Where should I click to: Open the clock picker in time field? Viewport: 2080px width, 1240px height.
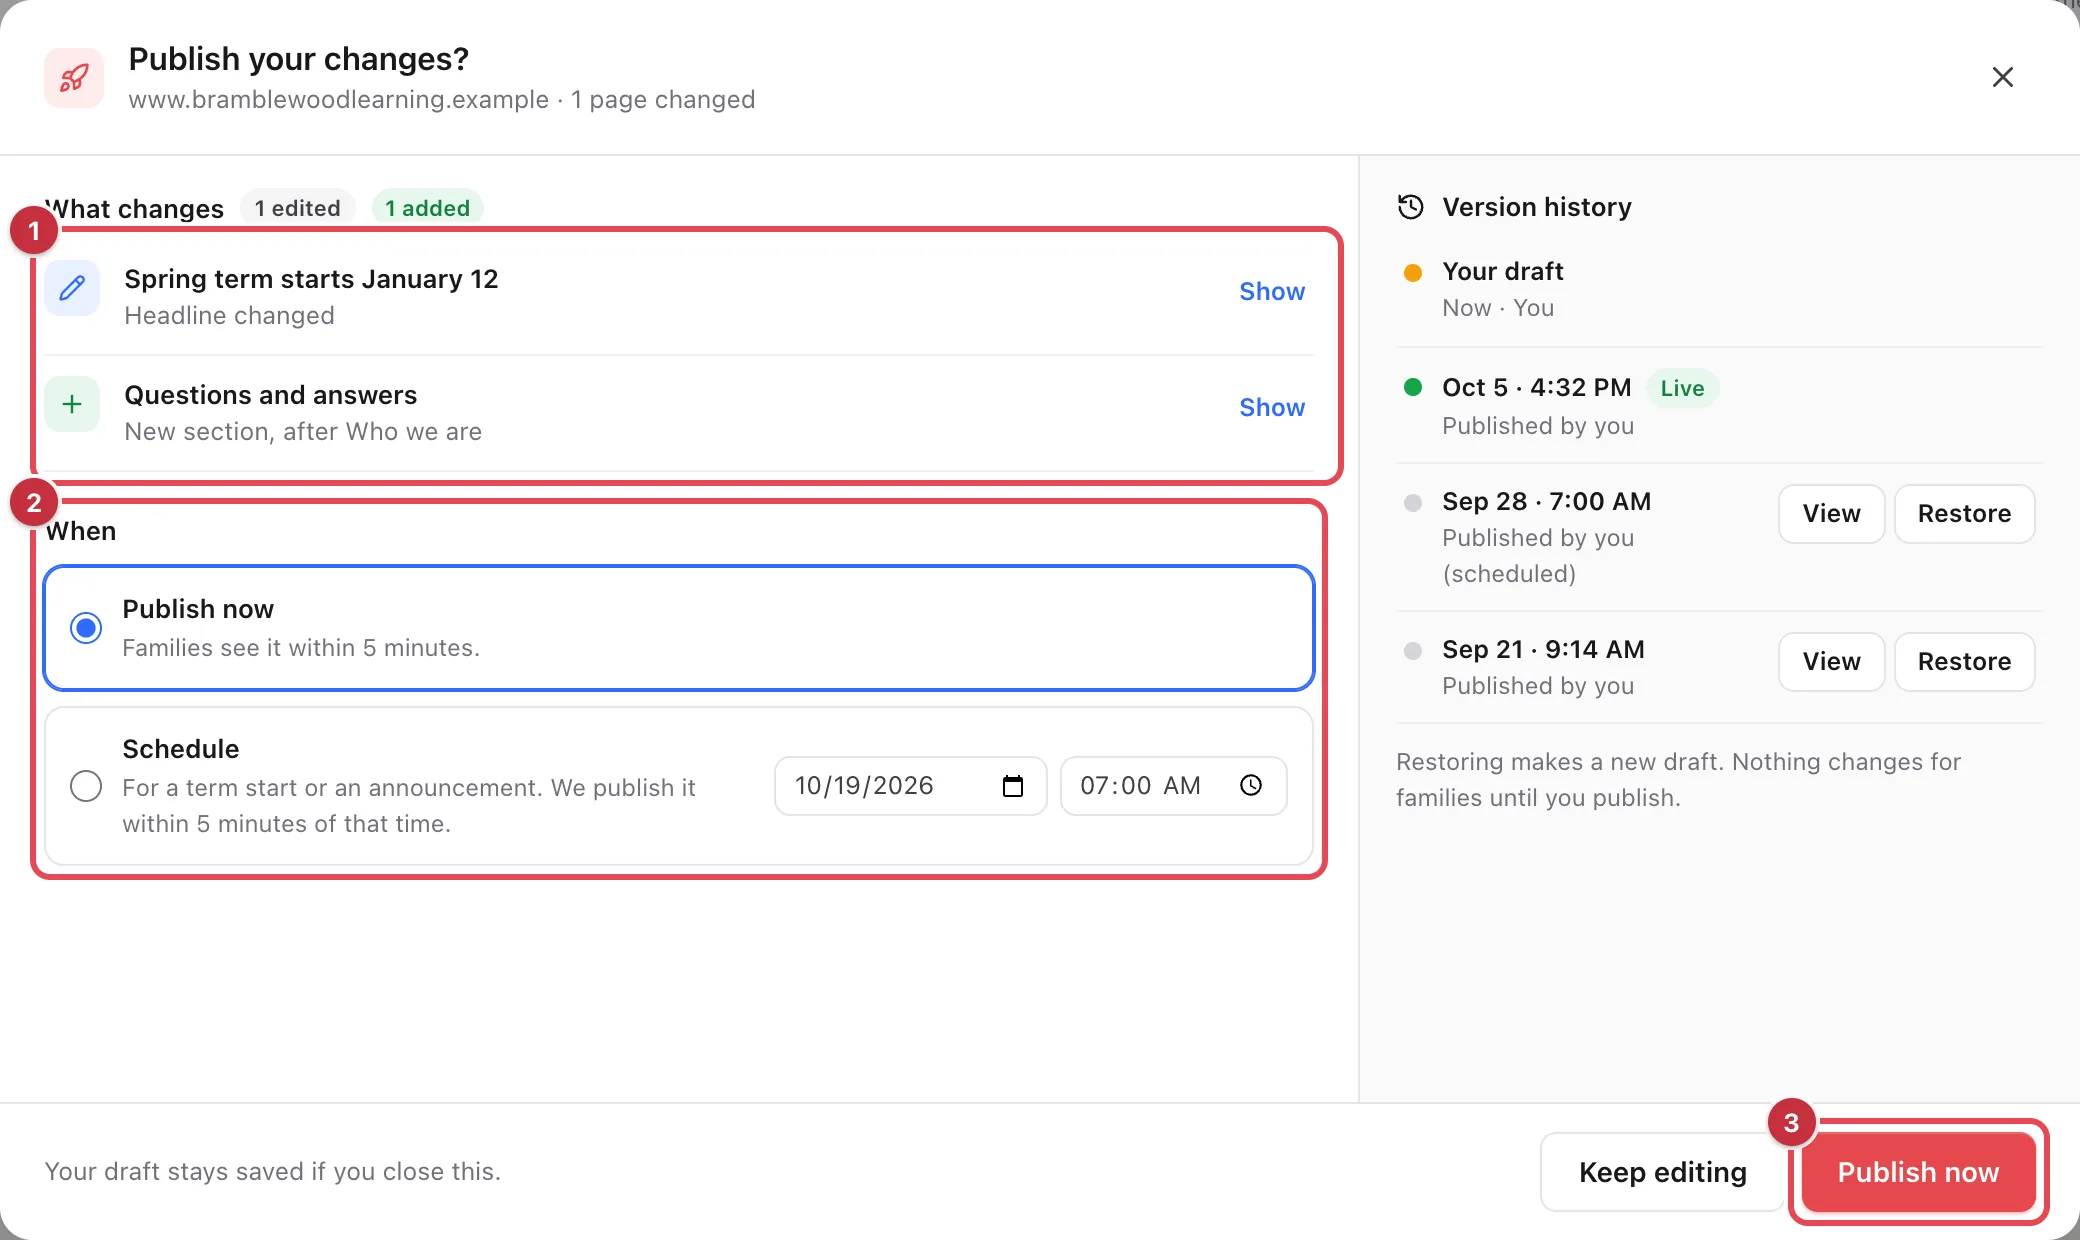(1251, 786)
